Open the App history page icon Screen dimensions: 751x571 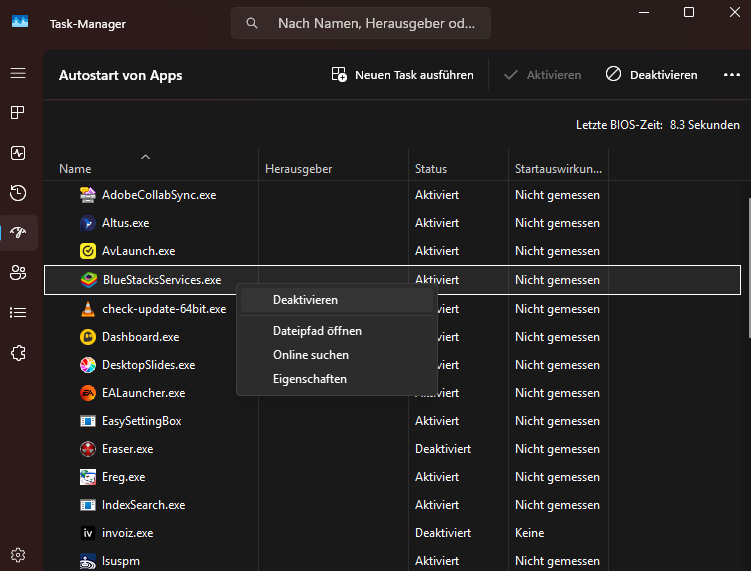18,193
